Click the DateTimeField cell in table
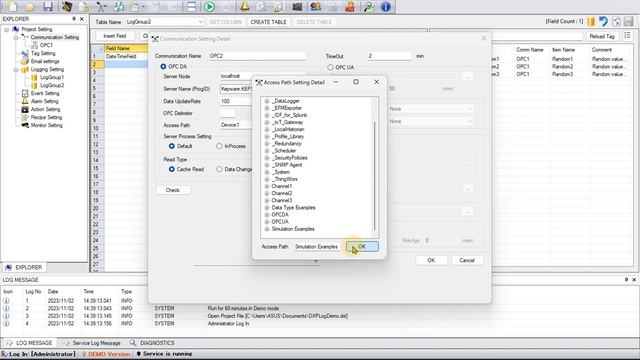 (x=126, y=56)
